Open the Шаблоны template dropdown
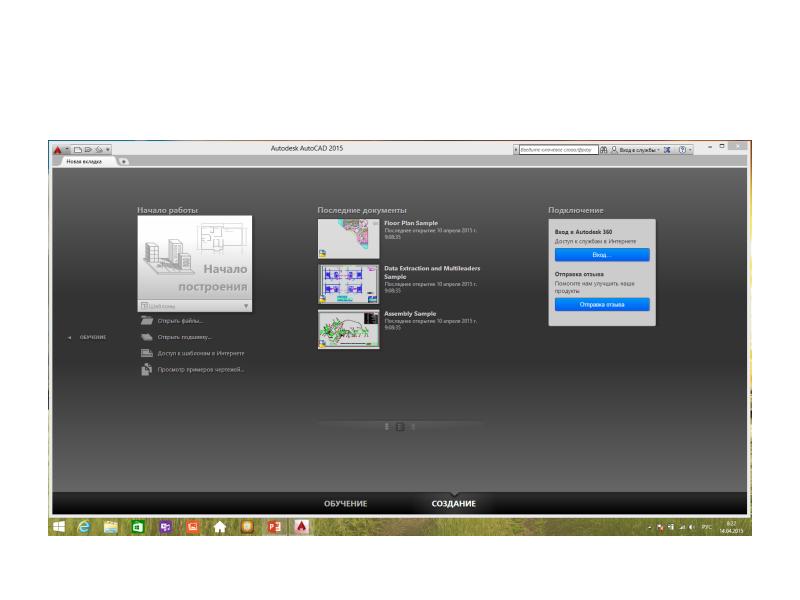Image resolution: width=800 pixels, height=600 pixels. [x=194, y=306]
